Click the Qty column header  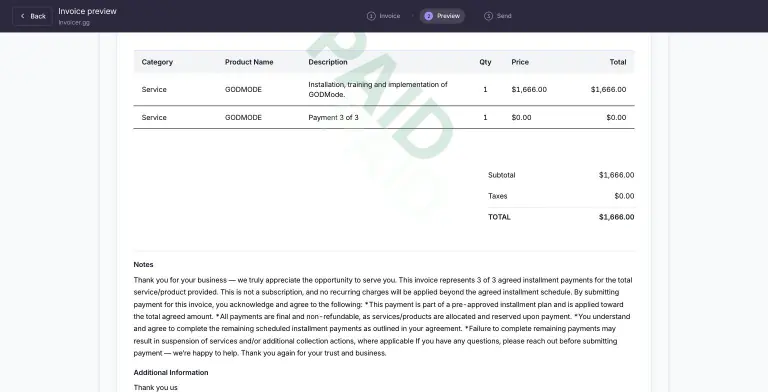485,62
